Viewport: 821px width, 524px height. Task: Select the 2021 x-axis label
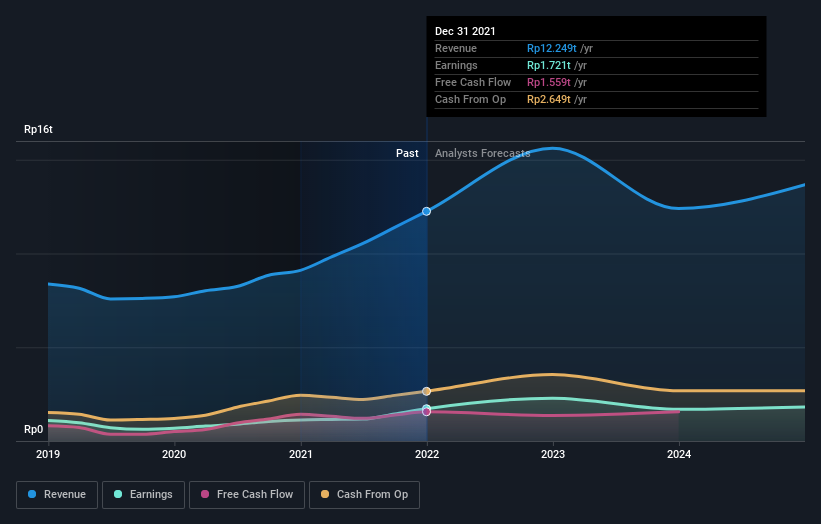(301, 454)
